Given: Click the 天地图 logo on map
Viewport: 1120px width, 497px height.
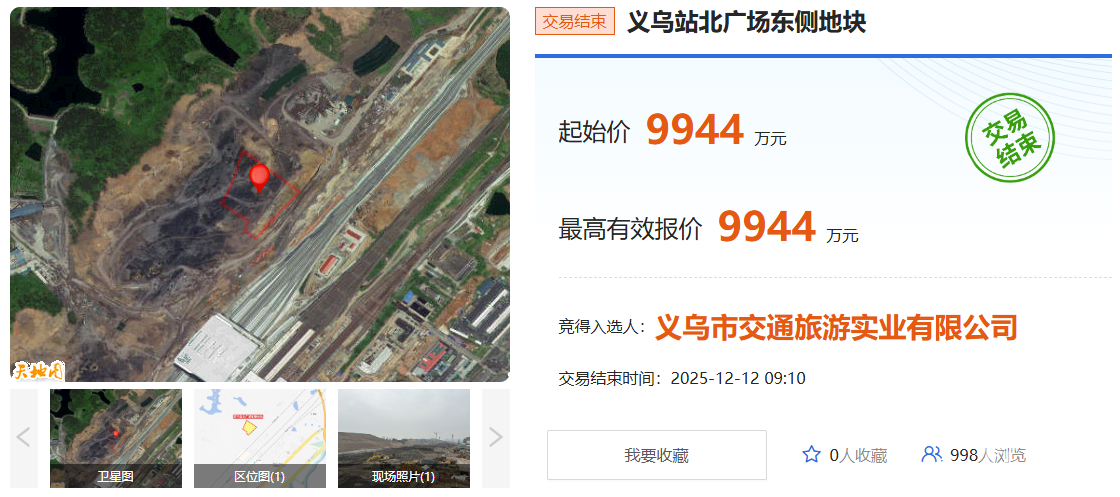Looking at the screenshot, I should click(x=38, y=371).
